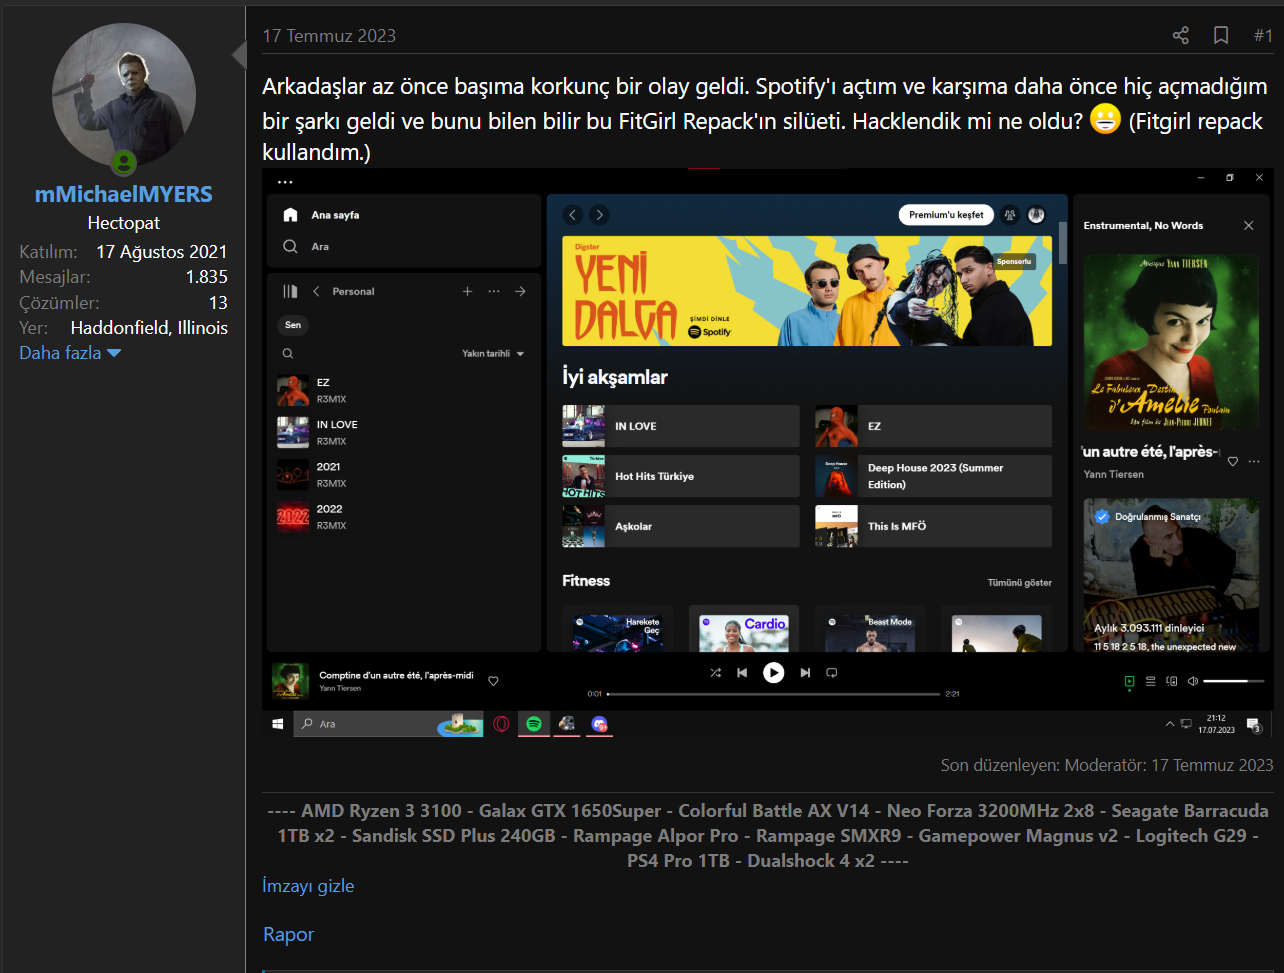The image size is (1284, 973).
Task: Play the current track
Action: pyautogui.click(x=773, y=673)
